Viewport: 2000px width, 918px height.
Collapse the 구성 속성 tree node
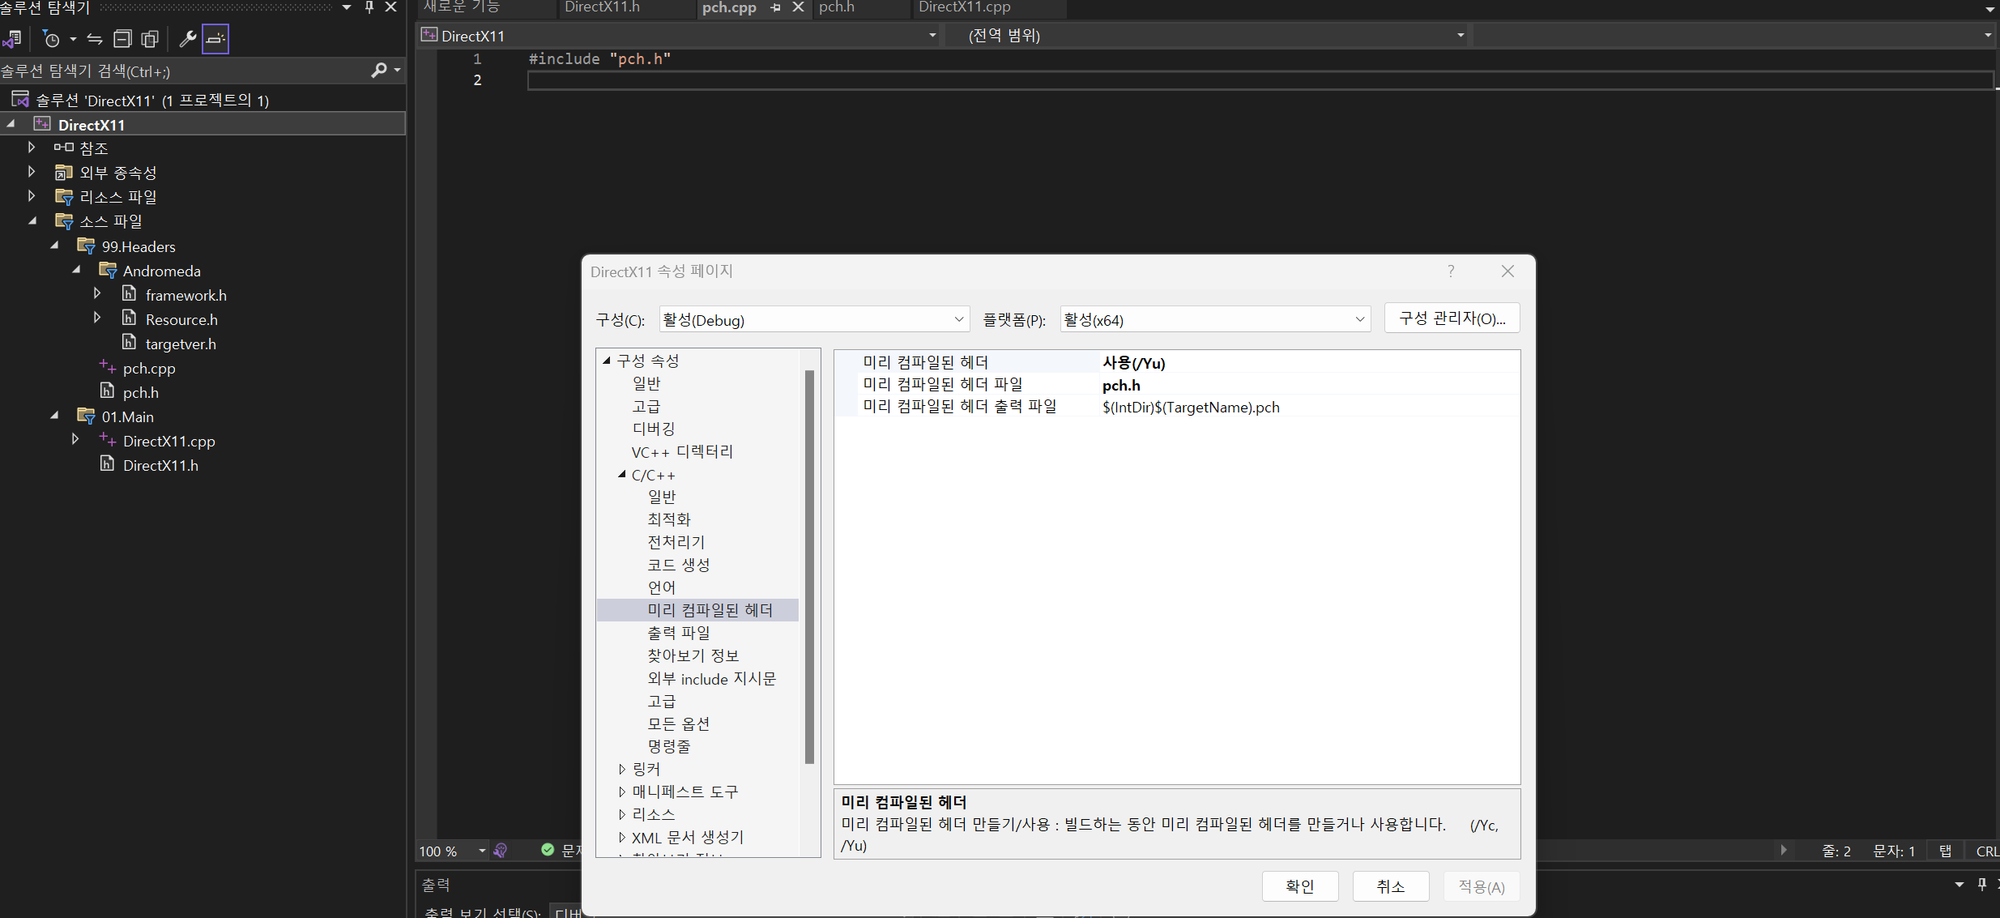(x=606, y=360)
